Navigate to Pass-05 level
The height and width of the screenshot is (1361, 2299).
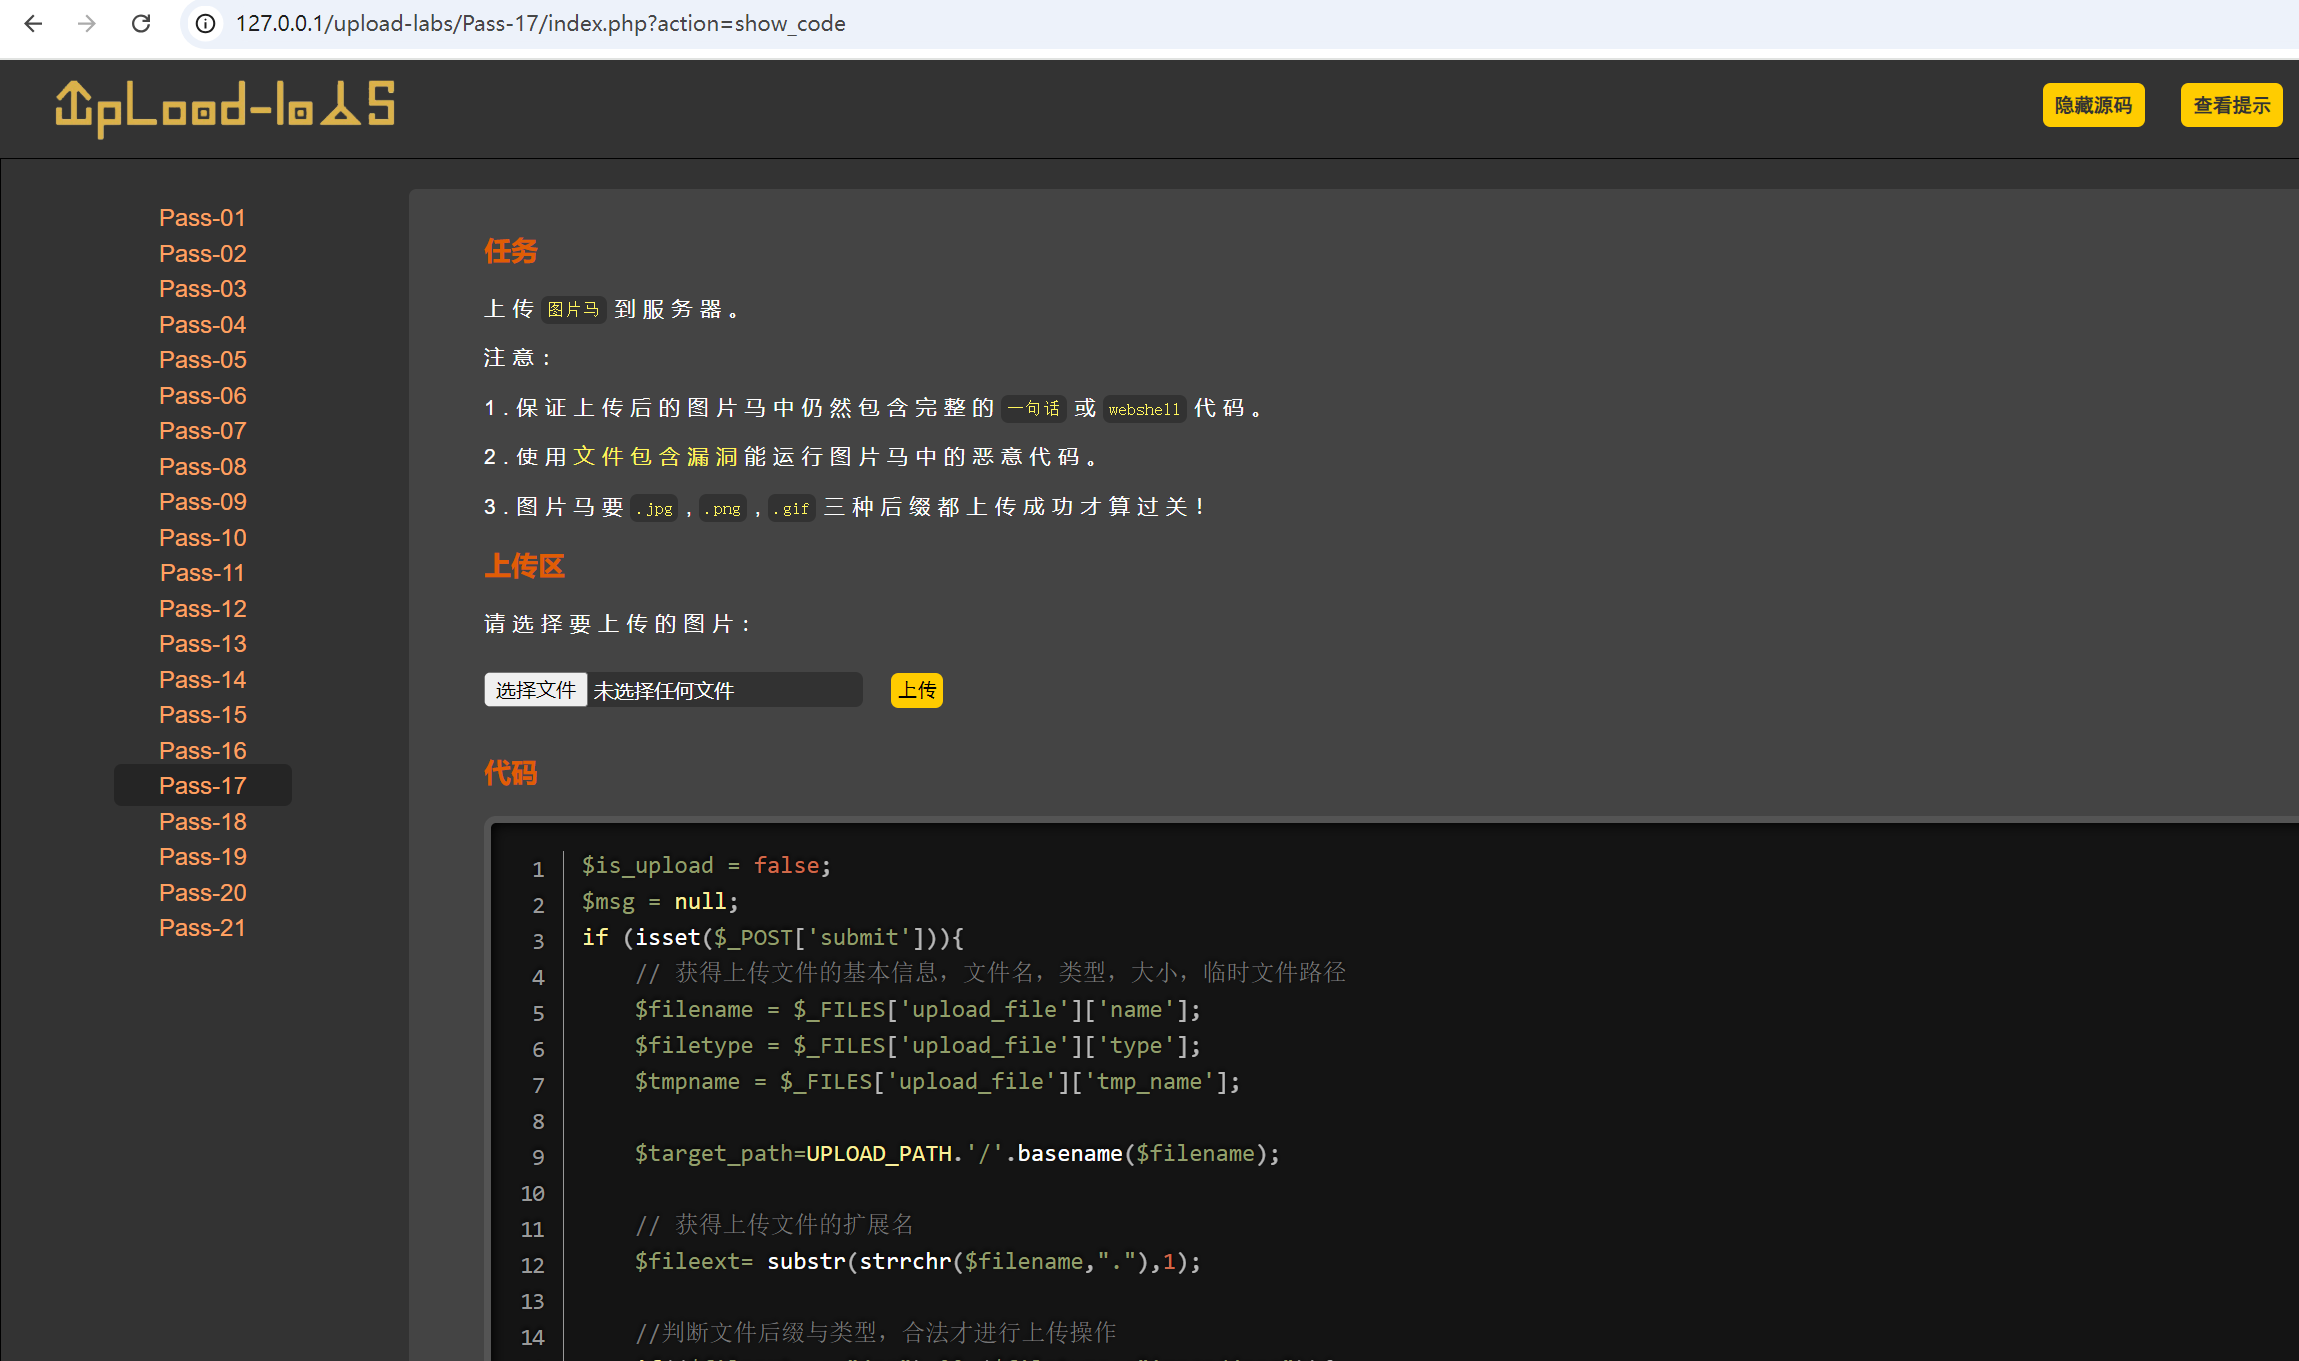tap(202, 360)
